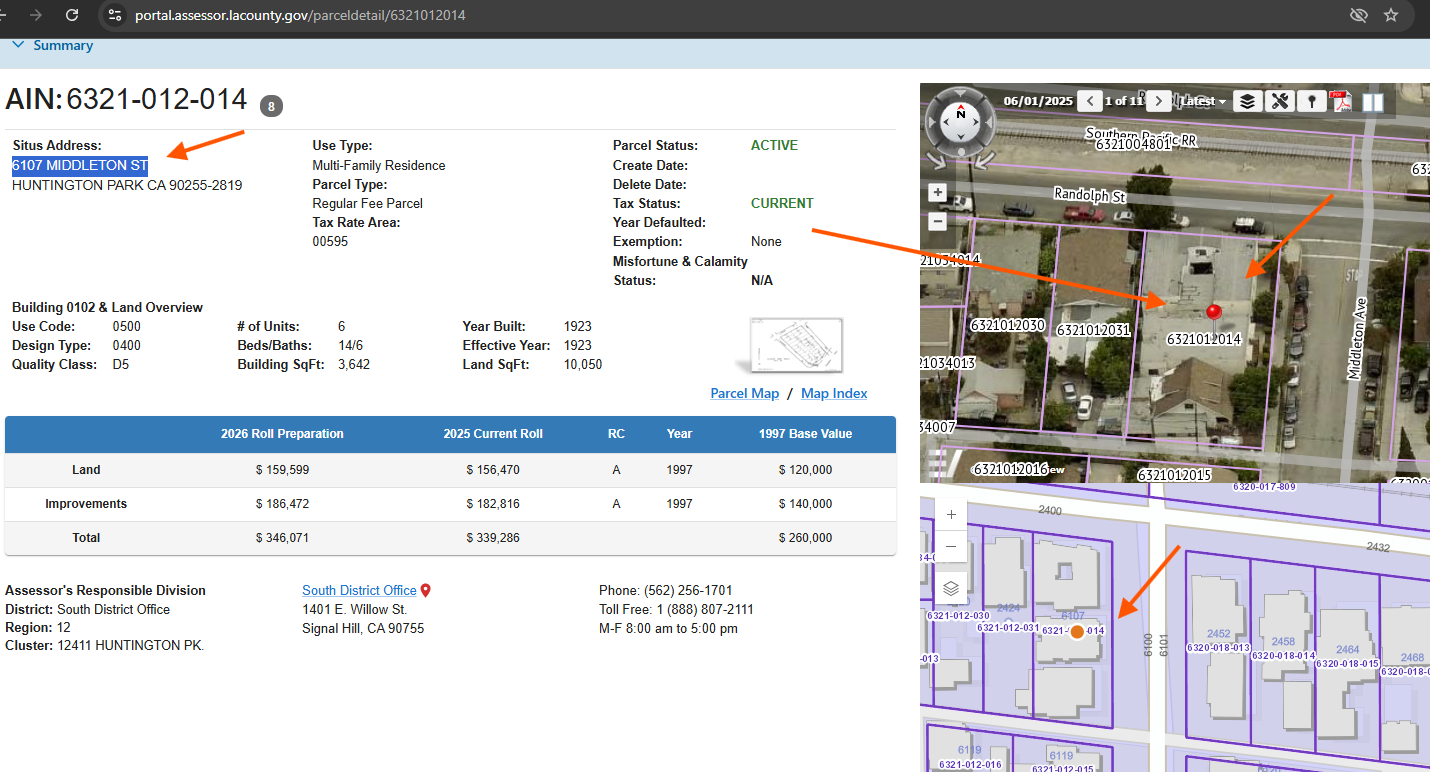Open the Map Index link
The width and height of the screenshot is (1430, 772).
tap(834, 393)
